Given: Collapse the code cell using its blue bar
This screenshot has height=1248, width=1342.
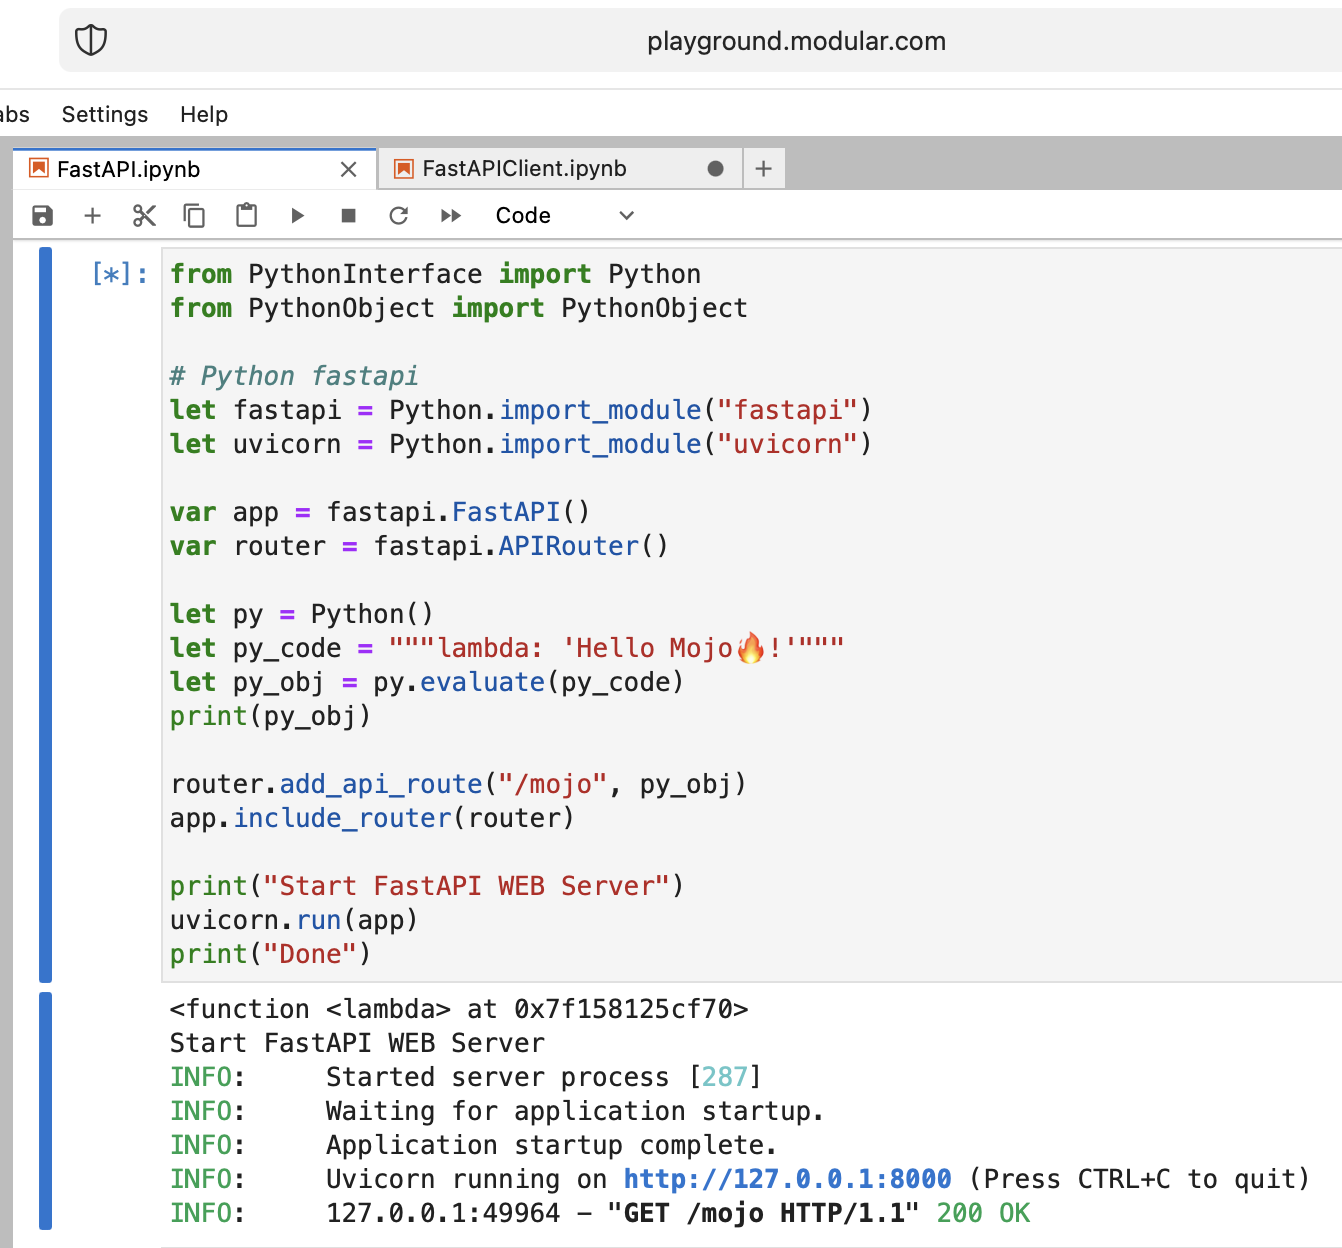Looking at the screenshot, I should [45, 614].
